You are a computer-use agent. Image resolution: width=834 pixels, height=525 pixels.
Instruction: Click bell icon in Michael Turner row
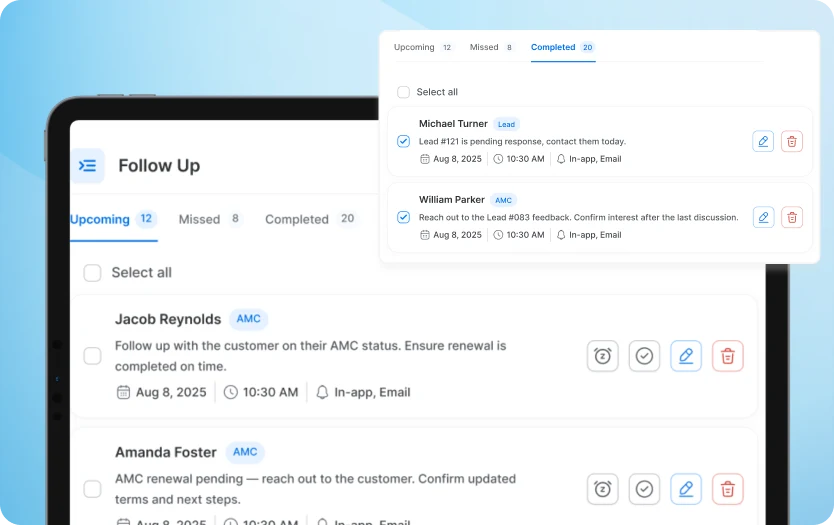pyautogui.click(x=561, y=159)
